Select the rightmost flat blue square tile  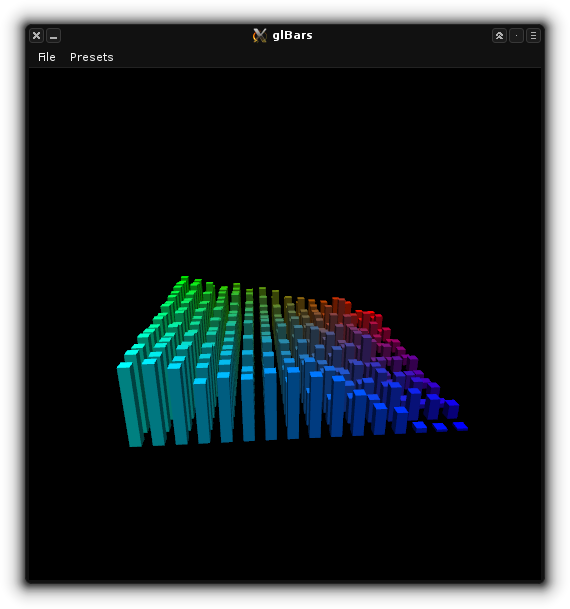point(461,426)
